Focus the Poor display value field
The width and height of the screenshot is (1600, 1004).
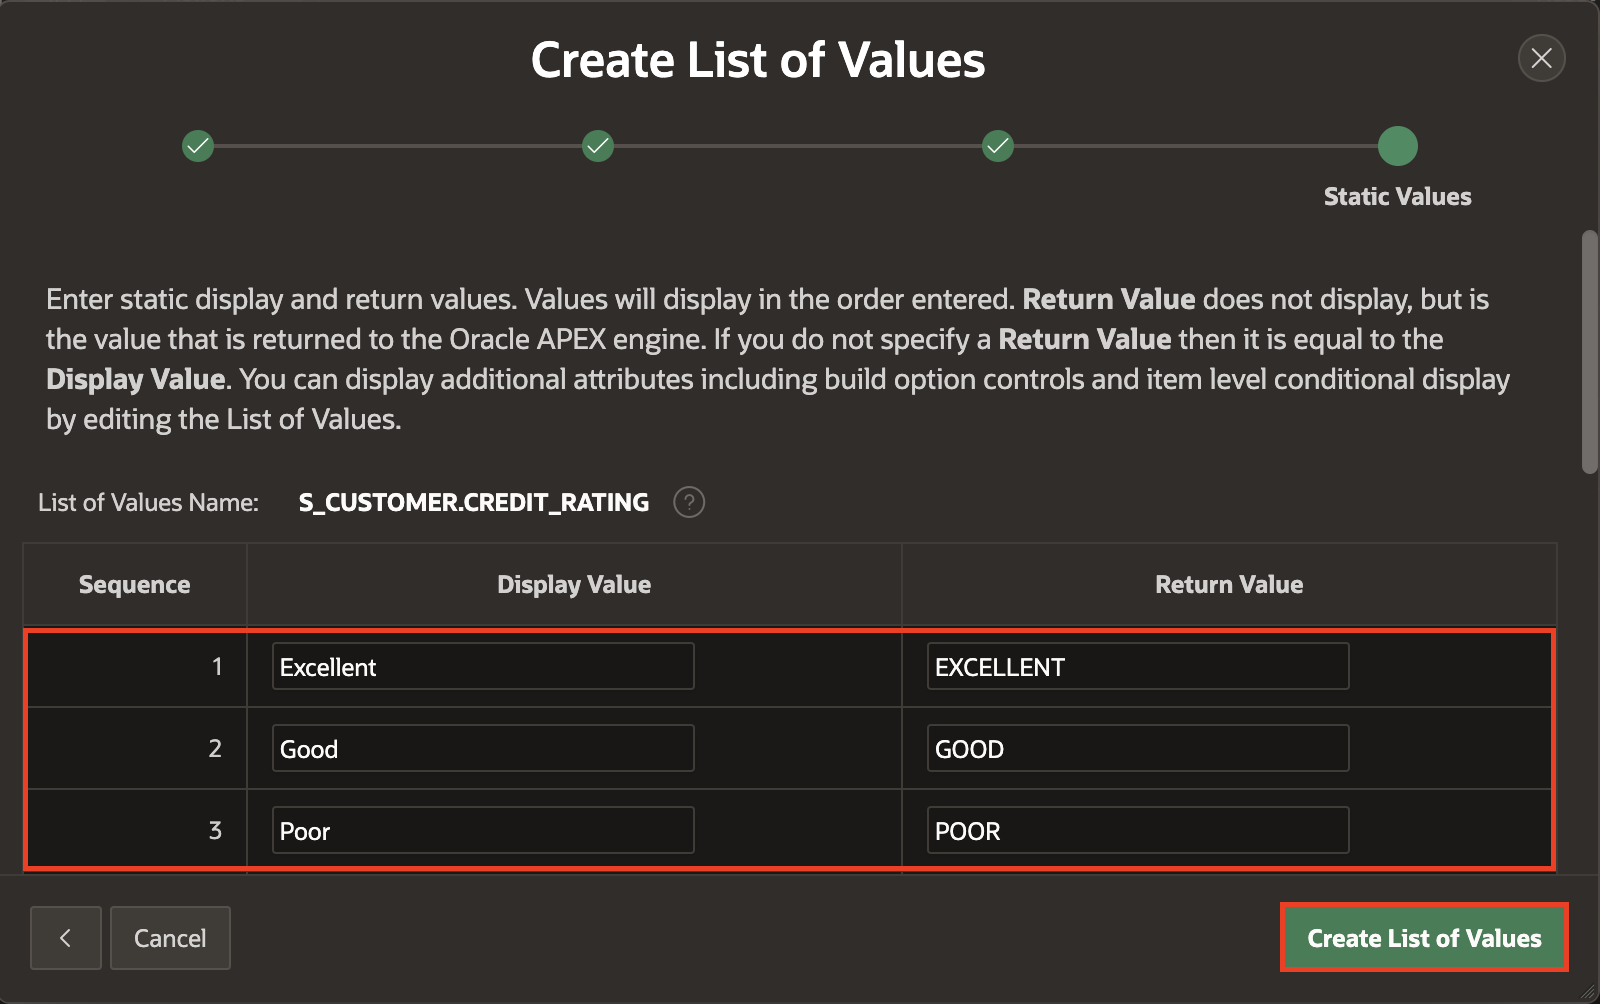483,830
